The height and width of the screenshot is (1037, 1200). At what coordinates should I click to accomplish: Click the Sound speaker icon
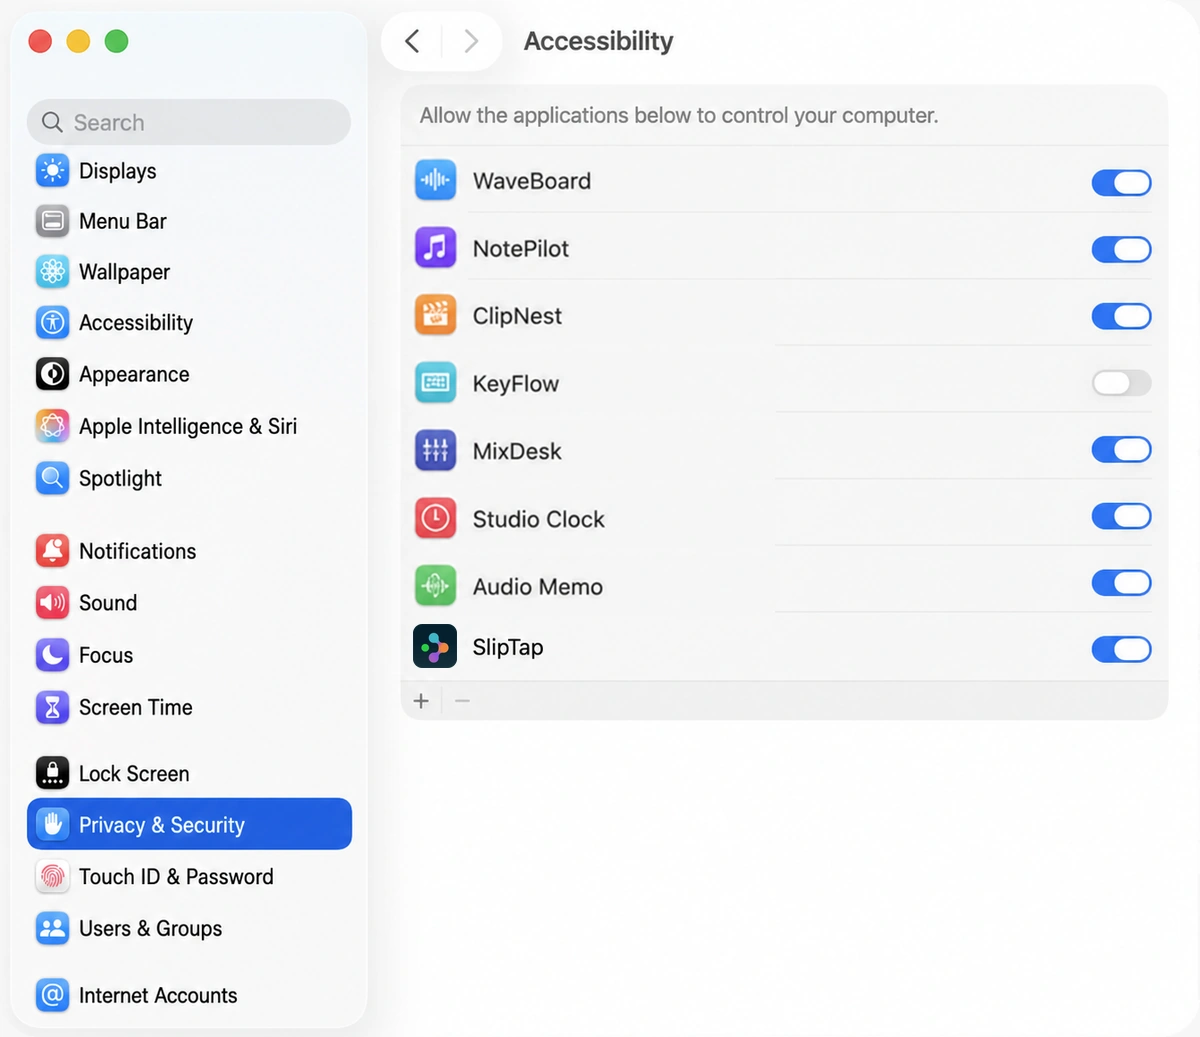coord(52,602)
